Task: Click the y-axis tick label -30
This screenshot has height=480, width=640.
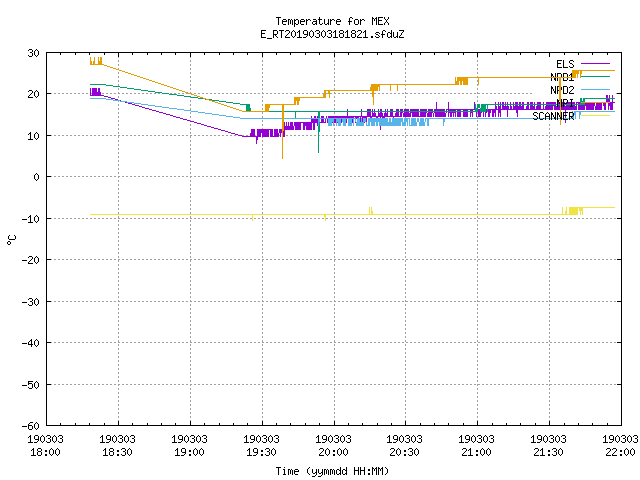Action: 31,302
